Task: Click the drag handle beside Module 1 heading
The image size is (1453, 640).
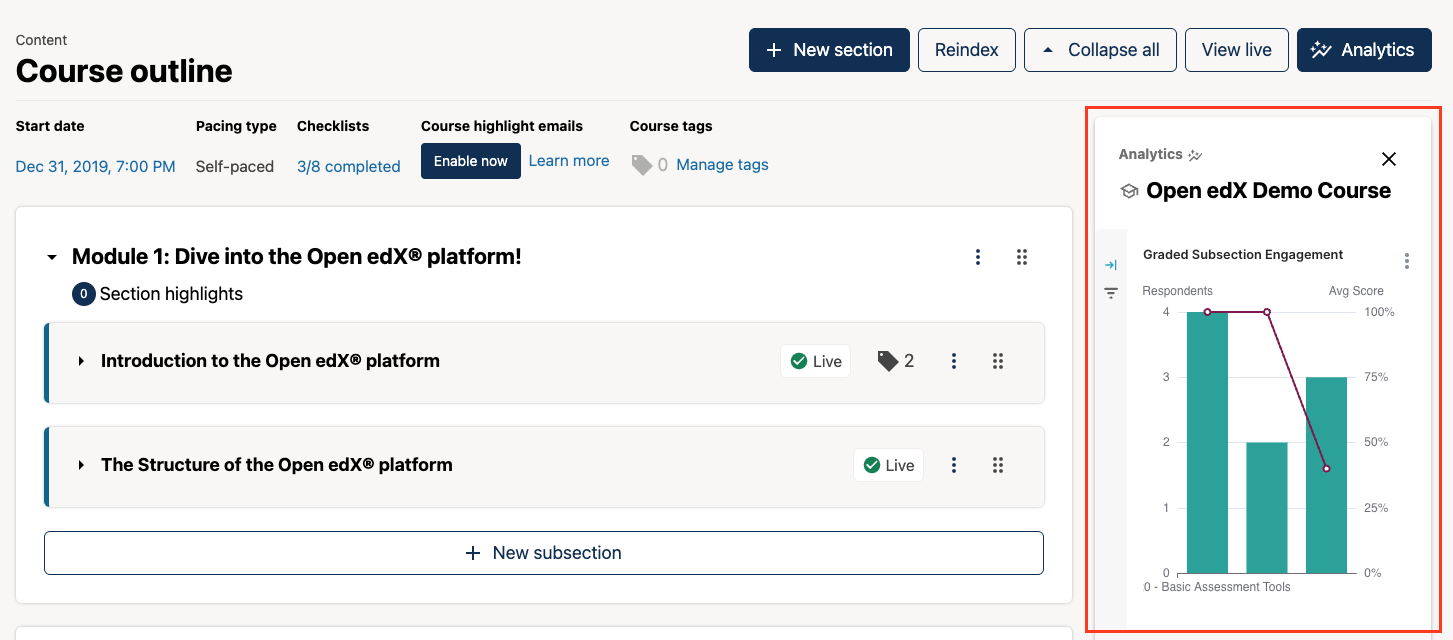Action: point(1022,257)
